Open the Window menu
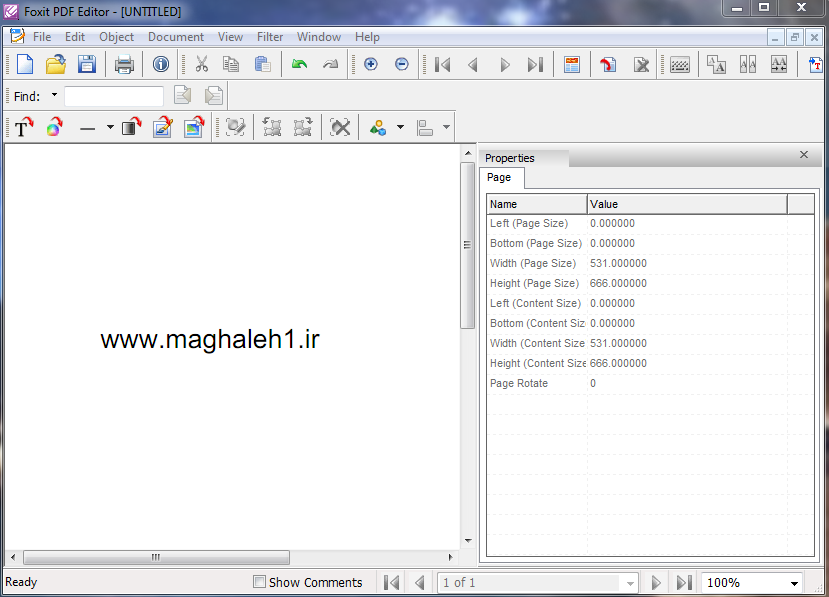 click(x=319, y=37)
